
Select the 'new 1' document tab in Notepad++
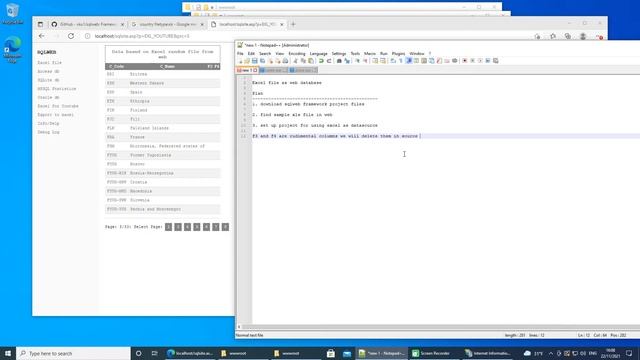pos(247,70)
